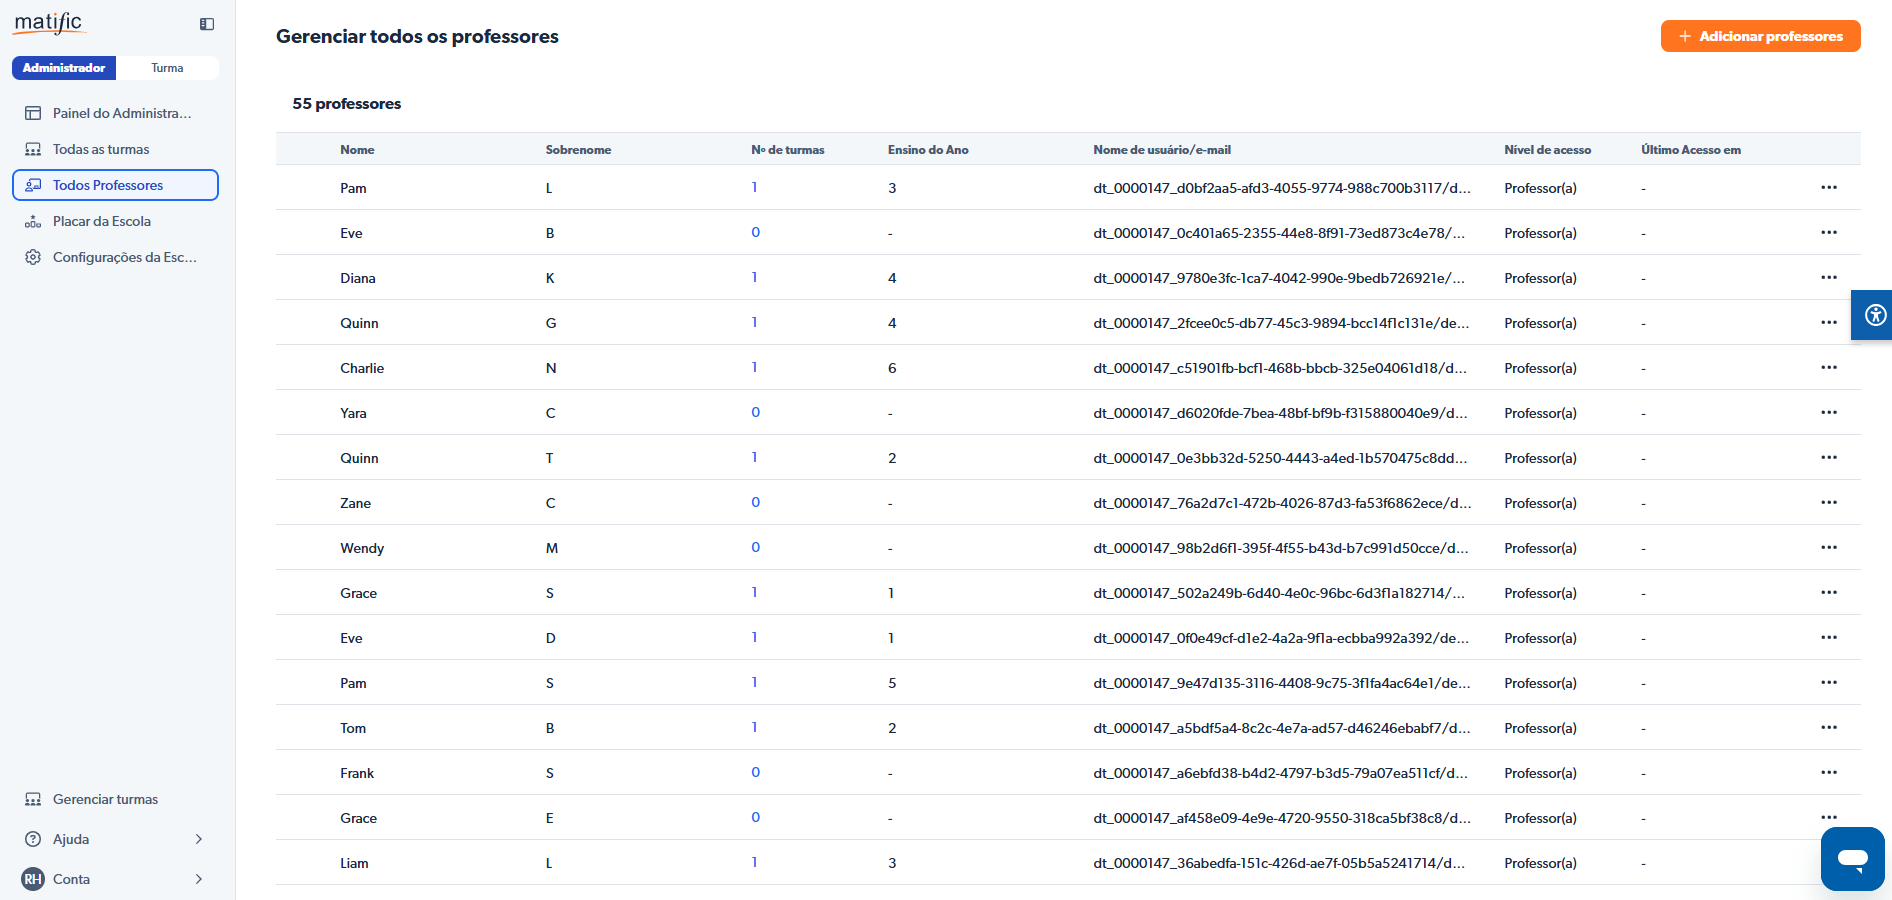
Task: Open row actions dropdown for Wendy M
Action: (1828, 547)
